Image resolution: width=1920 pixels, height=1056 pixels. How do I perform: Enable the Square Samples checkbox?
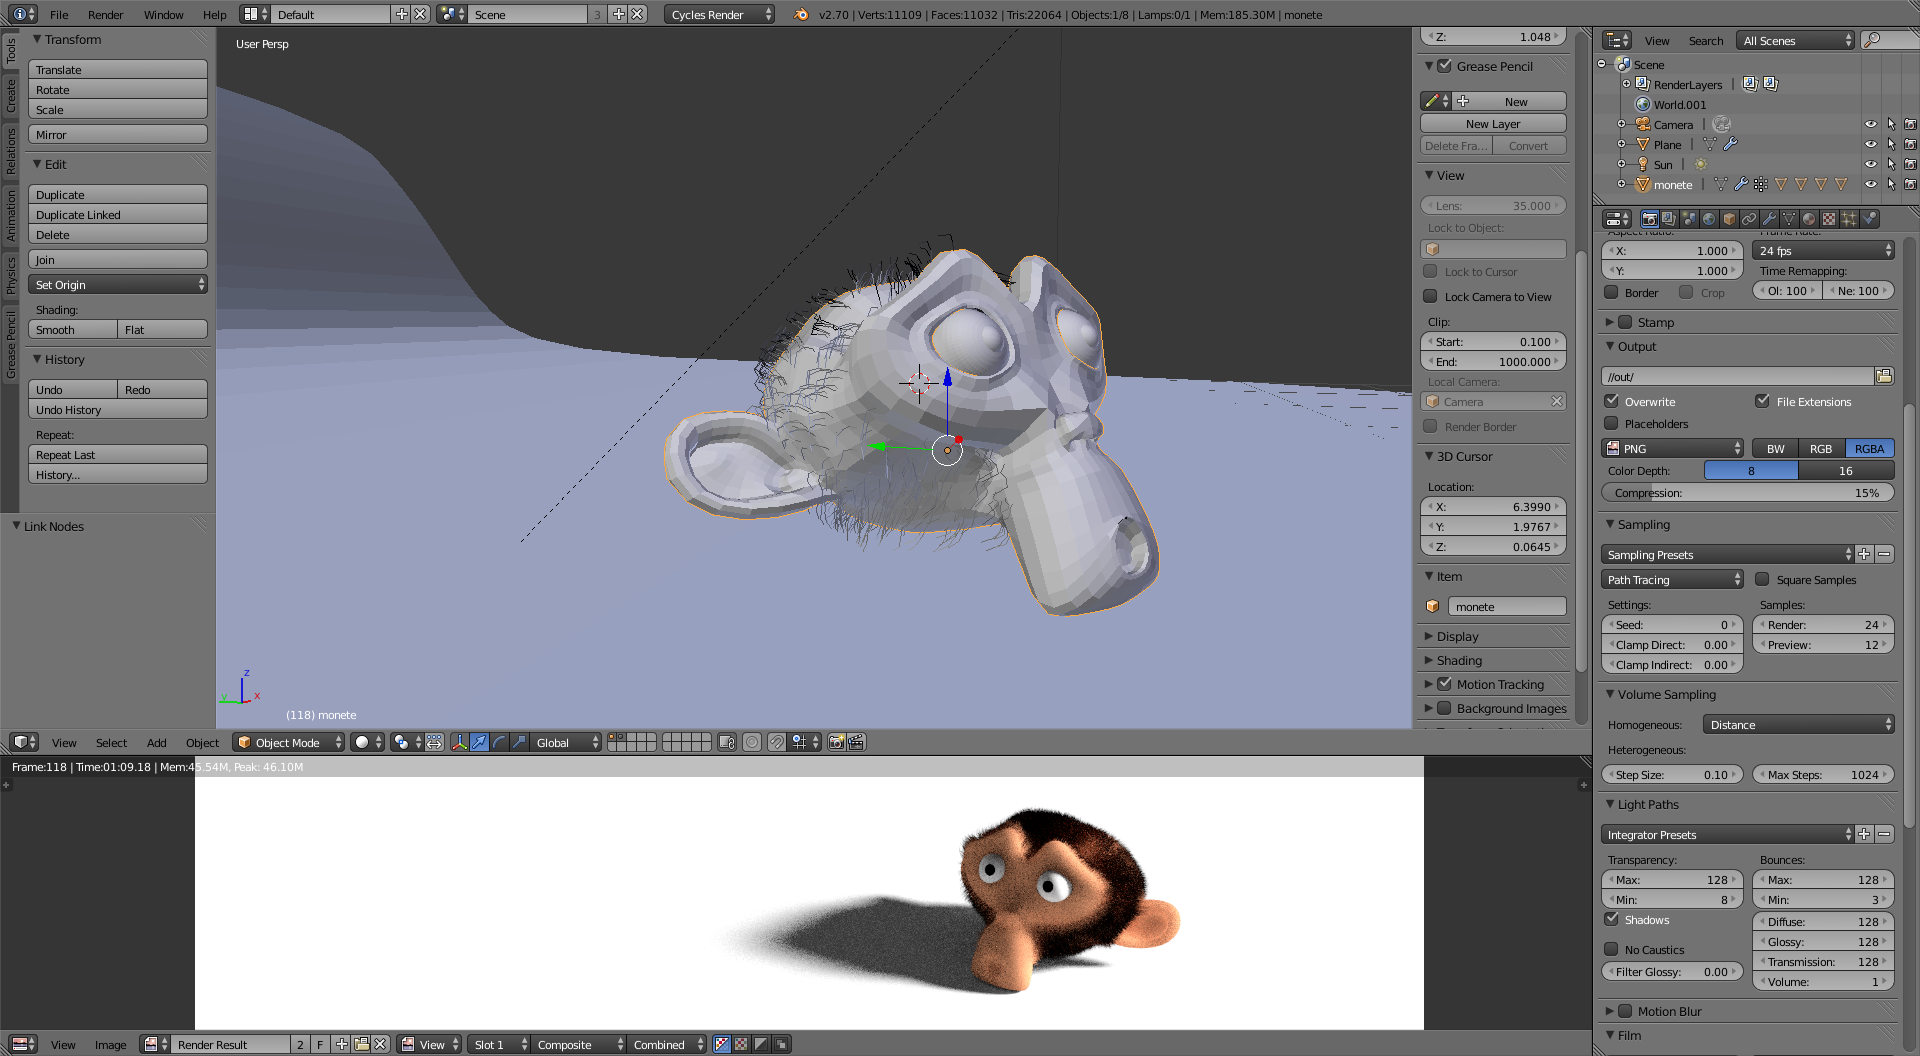tap(1762, 579)
